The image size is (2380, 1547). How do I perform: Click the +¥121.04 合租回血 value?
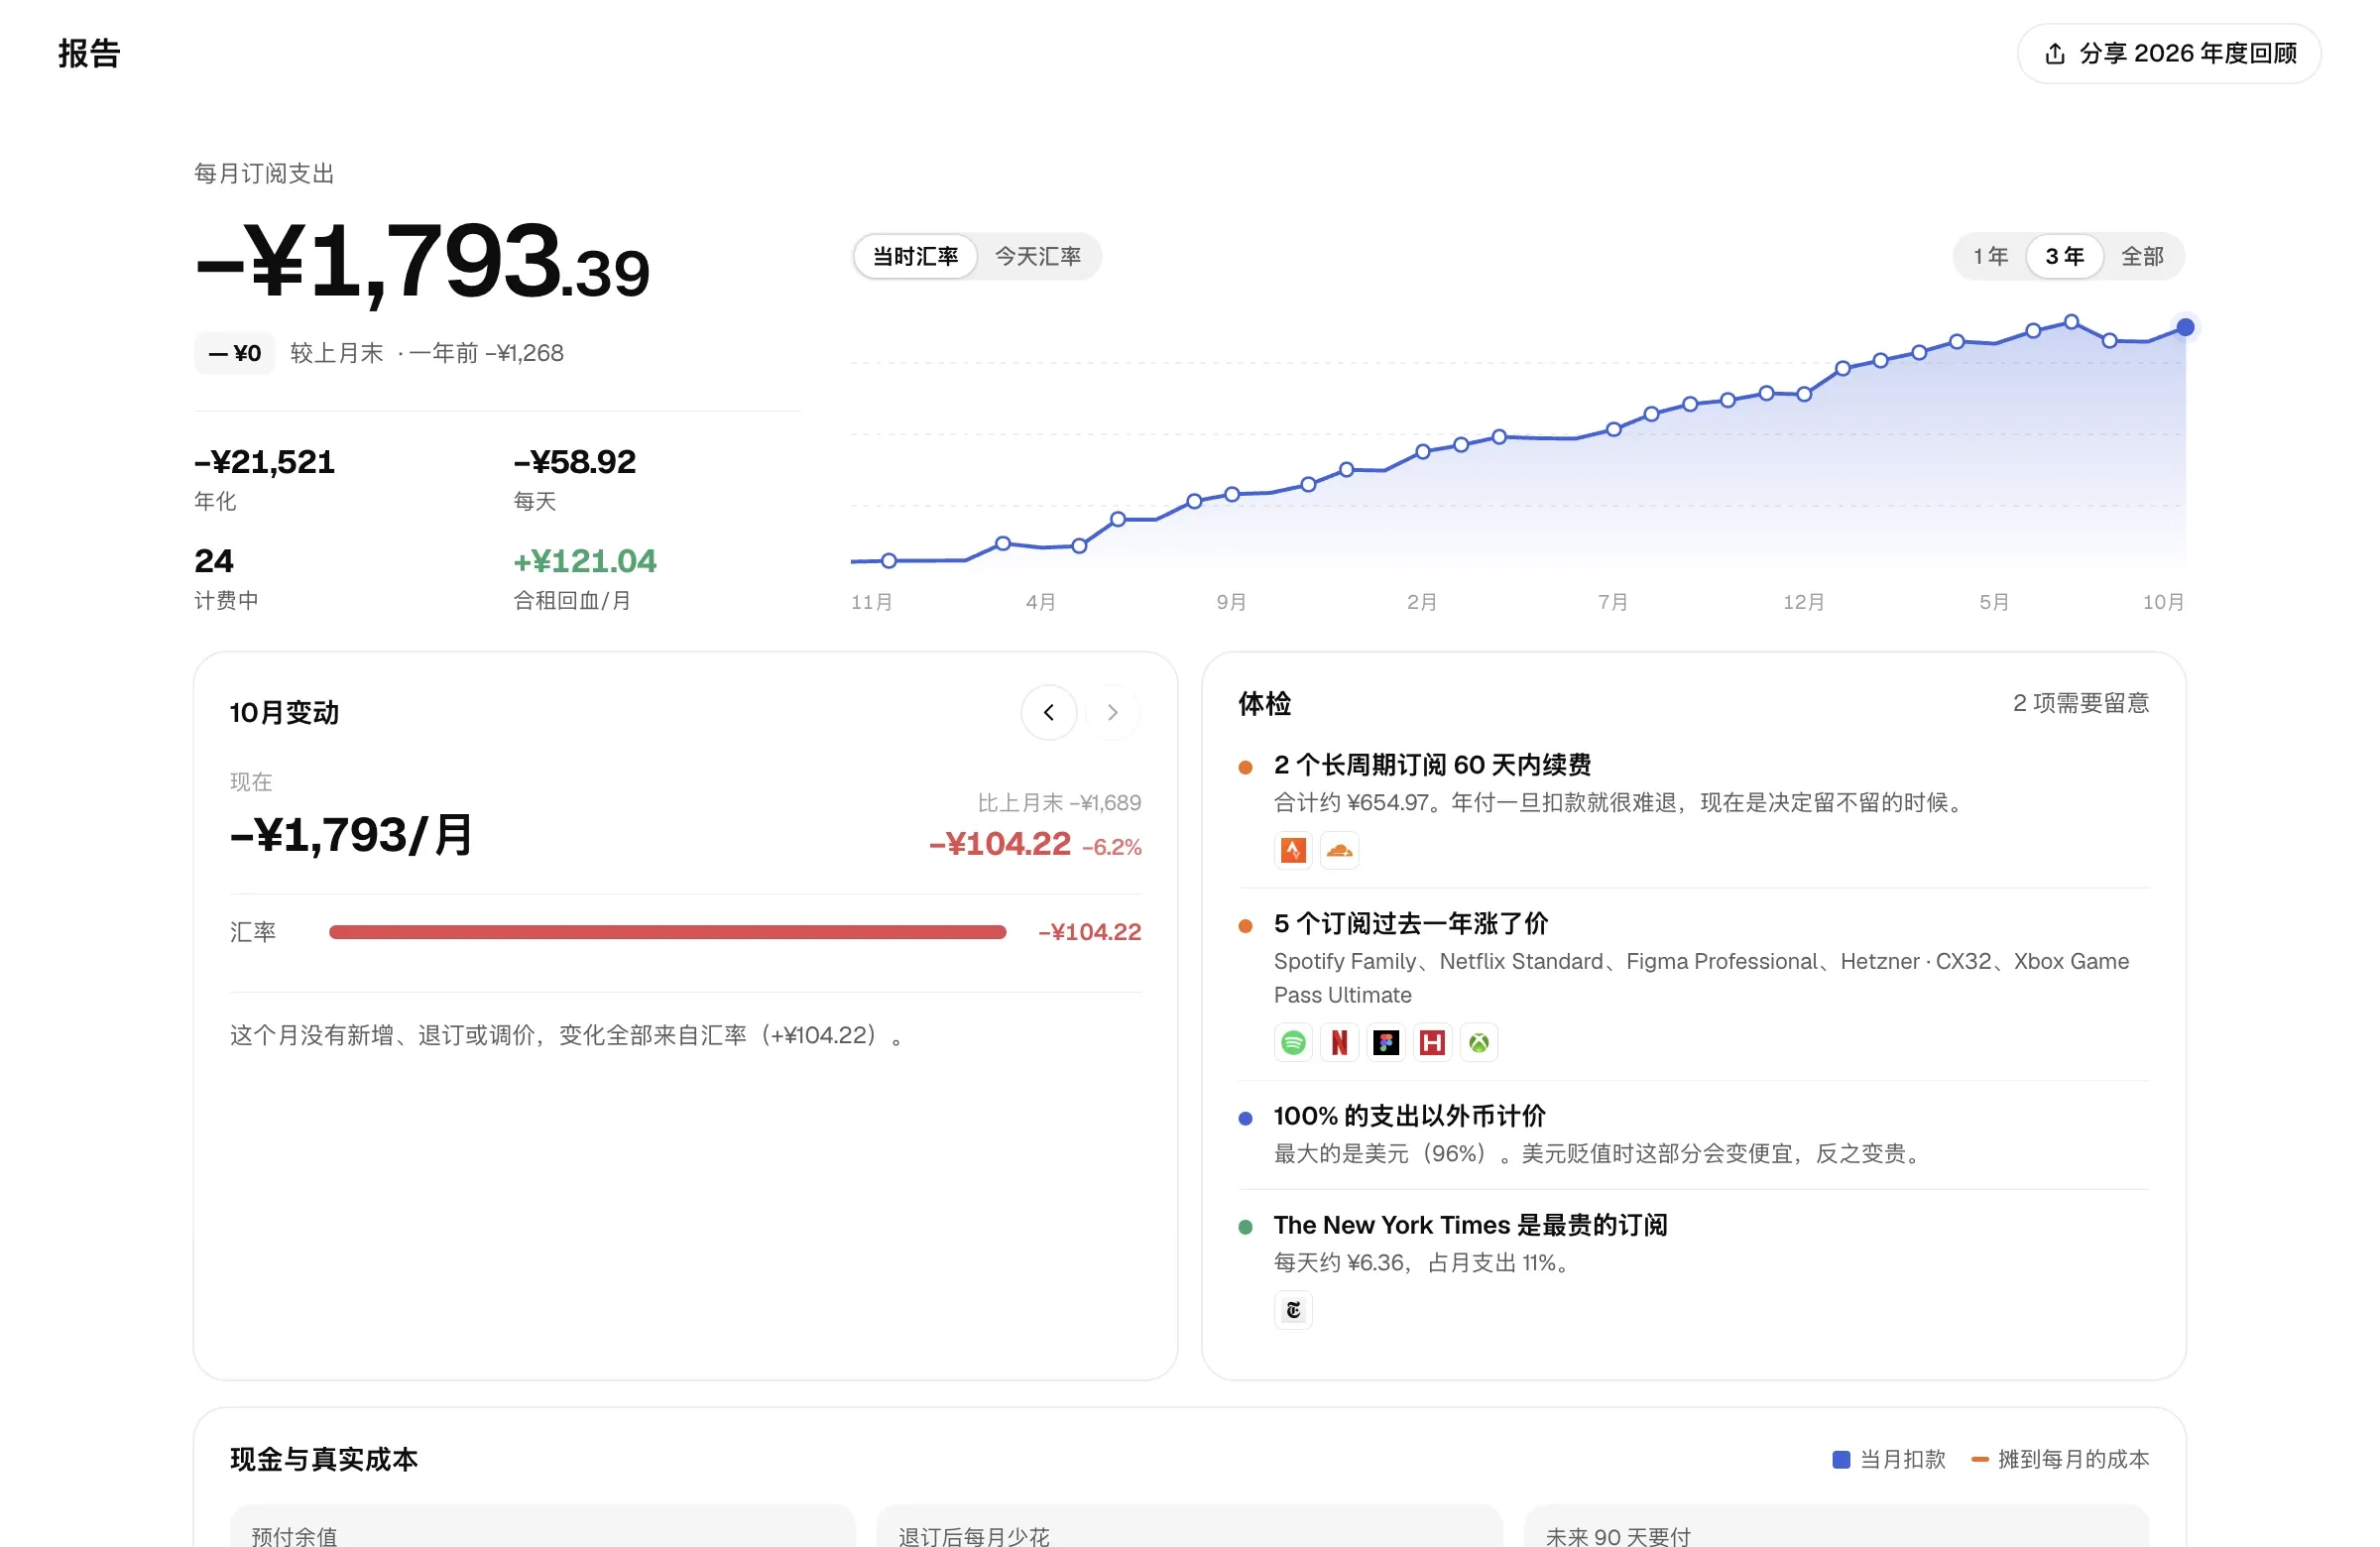click(585, 561)
